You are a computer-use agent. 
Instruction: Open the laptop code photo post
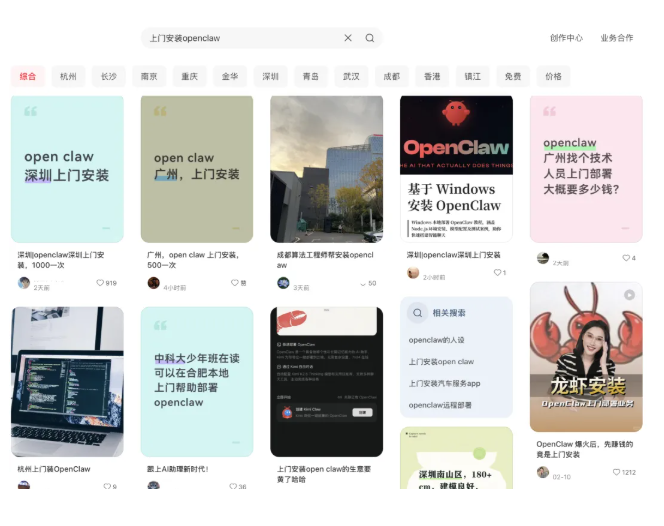click(68, 381)
